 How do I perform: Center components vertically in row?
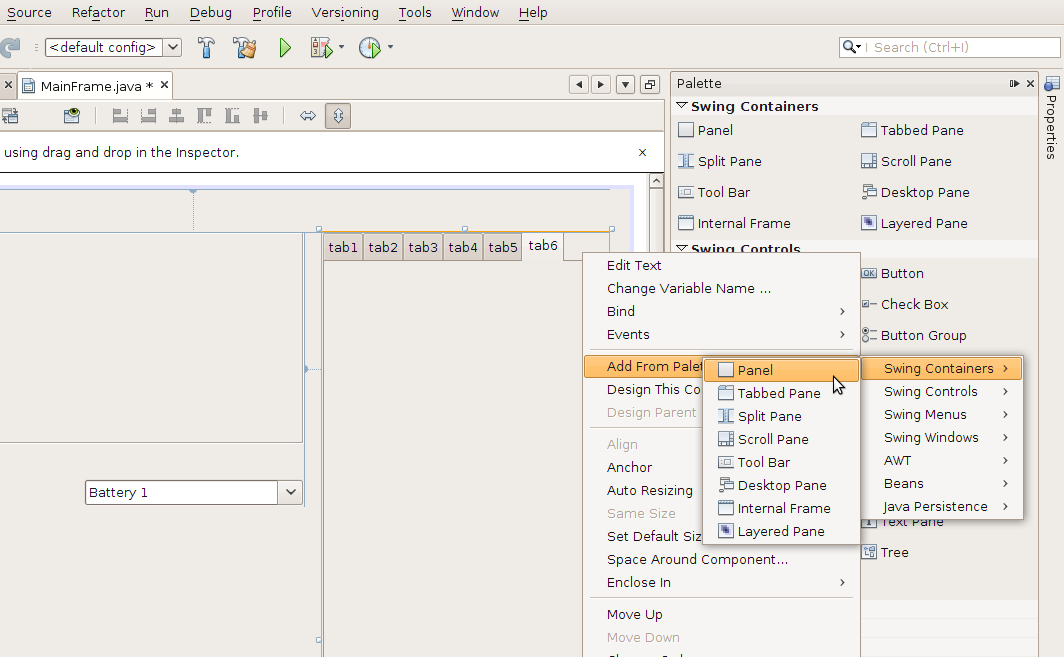tap(260, 116)
